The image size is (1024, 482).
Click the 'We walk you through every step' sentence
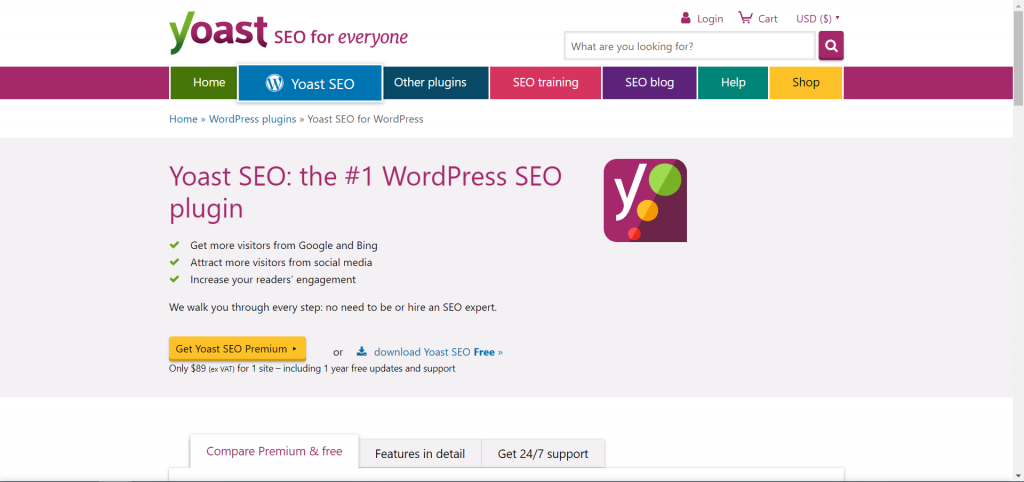pos(333,307)
